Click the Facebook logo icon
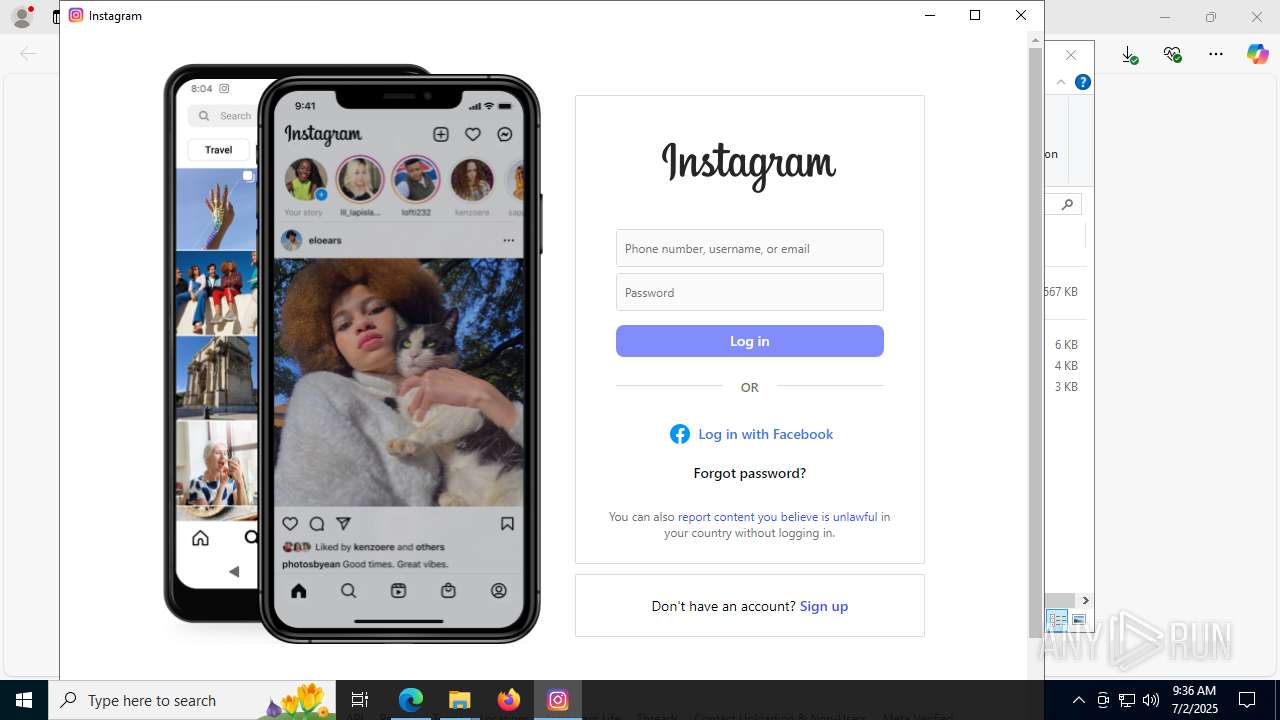The height and width of the screenshot is (720, 1280). pyautogui.click(x=680, y=434)
